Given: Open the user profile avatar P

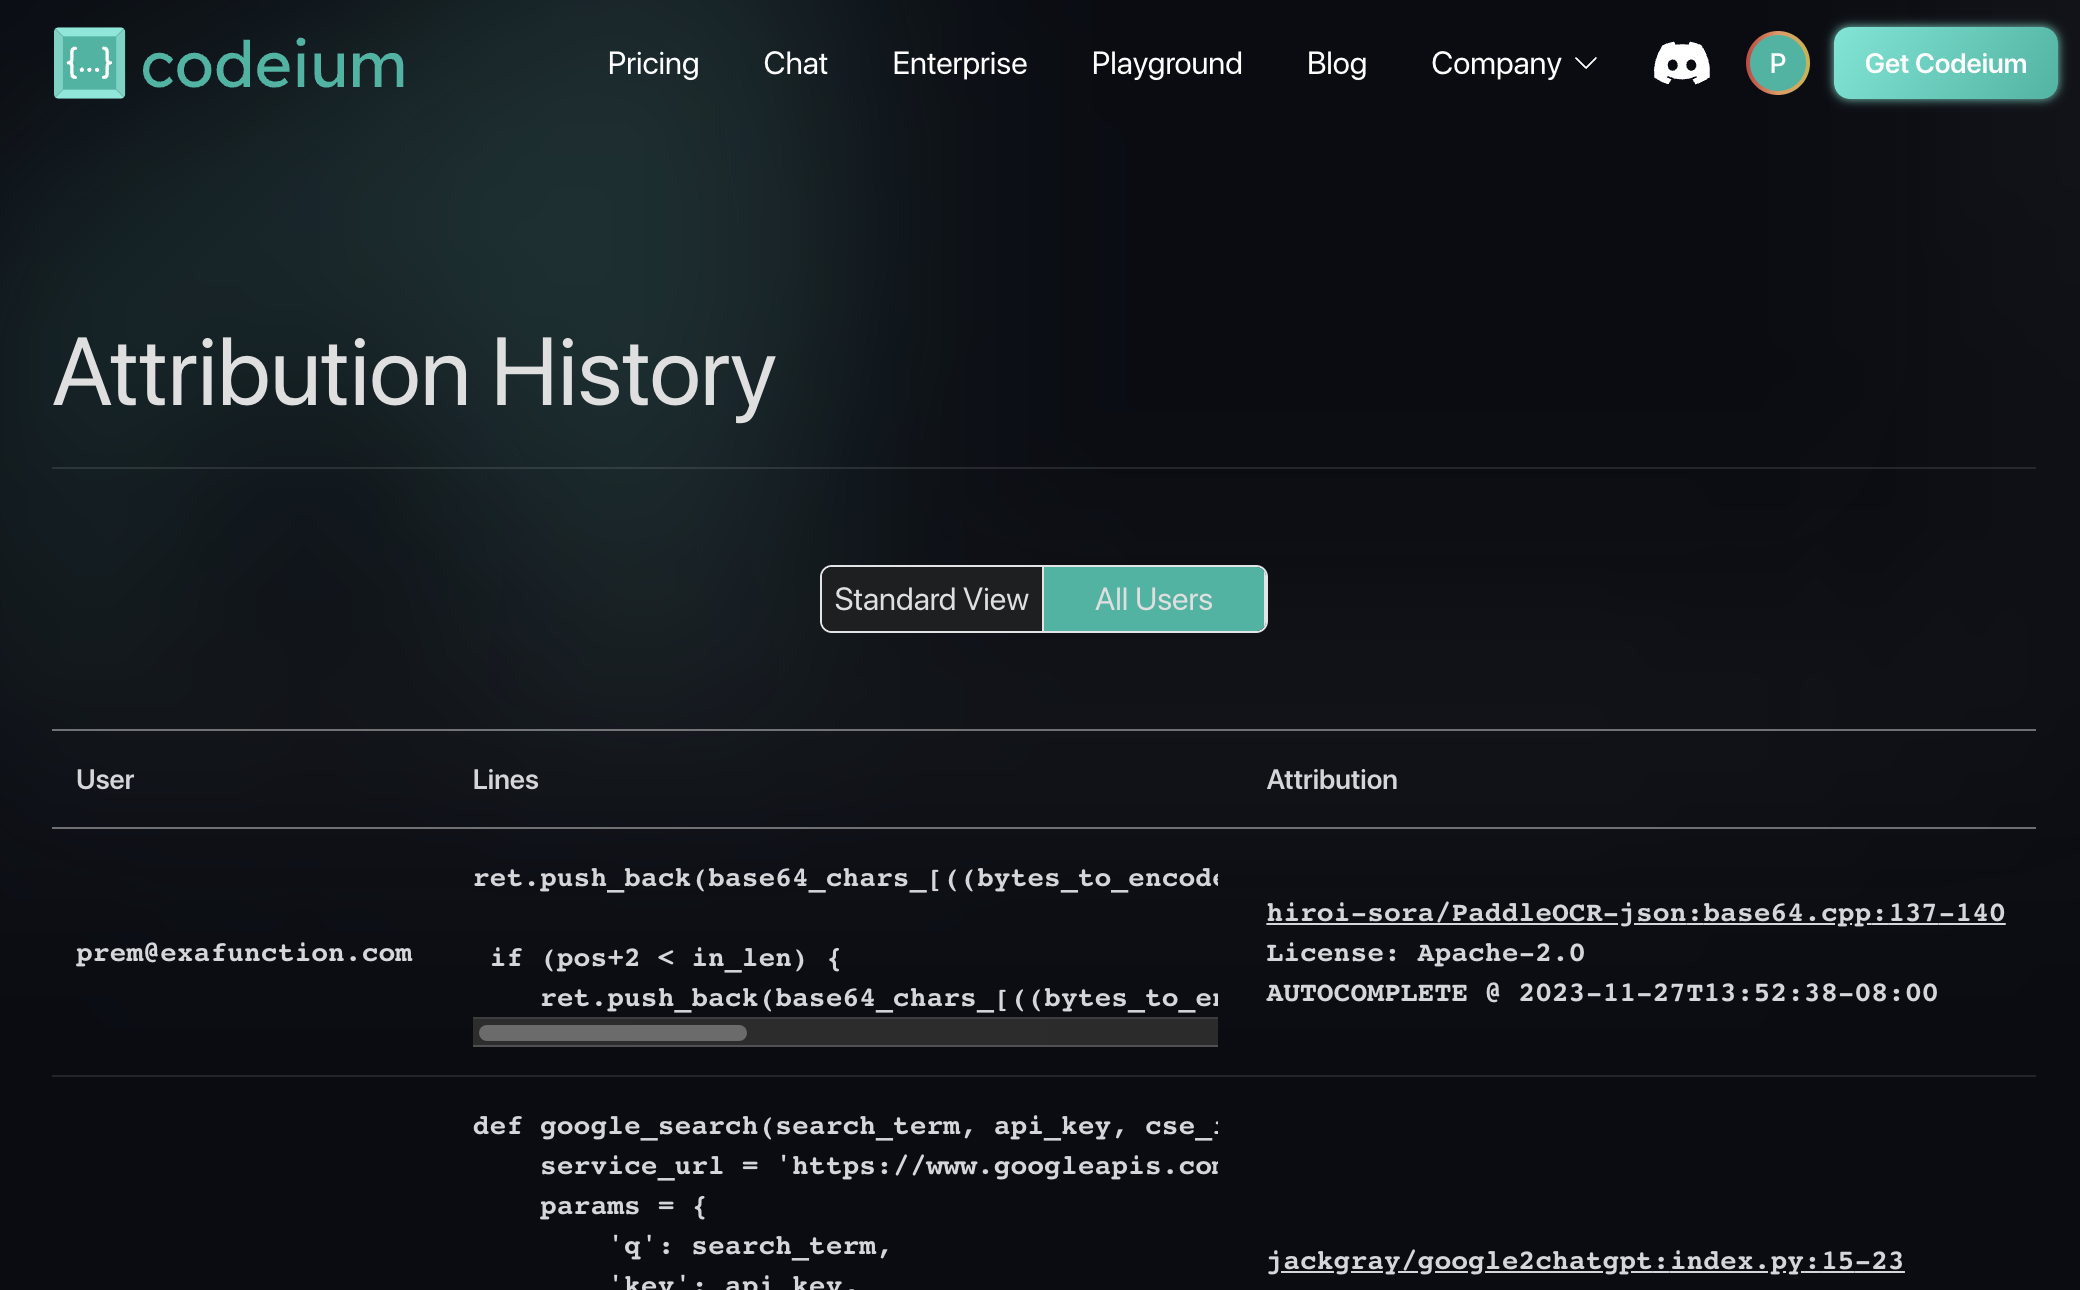Looking at the screenshot, I should [1777, 63].
